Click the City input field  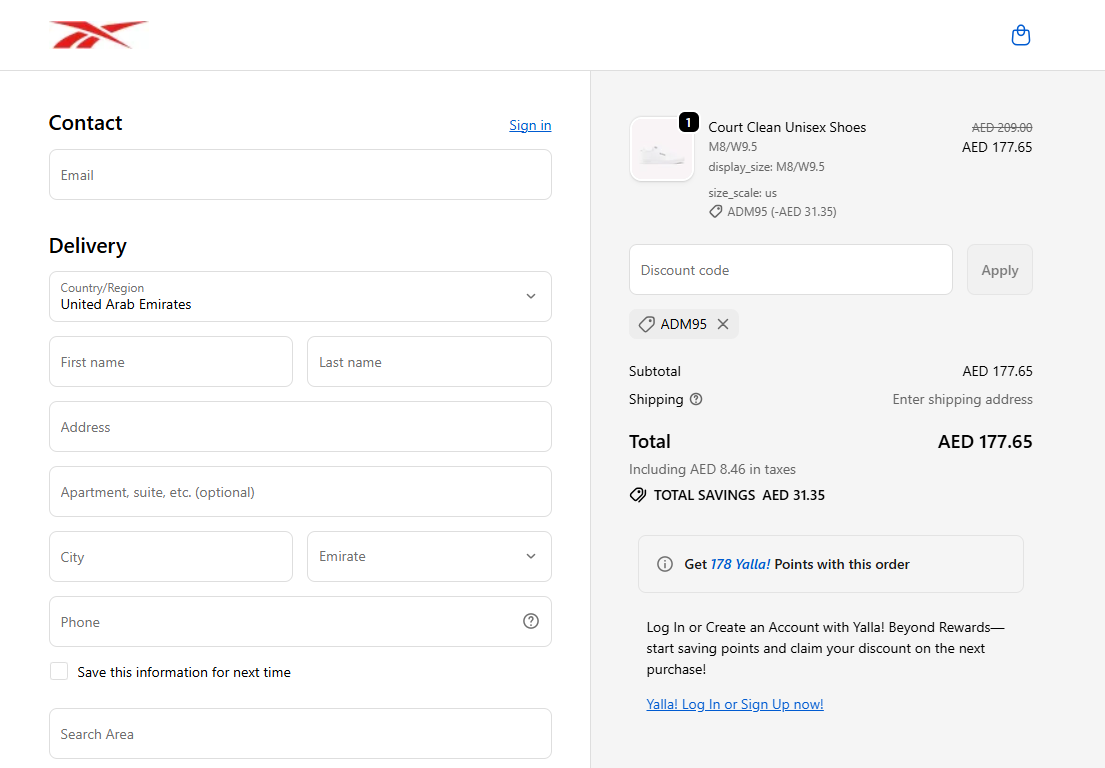171,557
